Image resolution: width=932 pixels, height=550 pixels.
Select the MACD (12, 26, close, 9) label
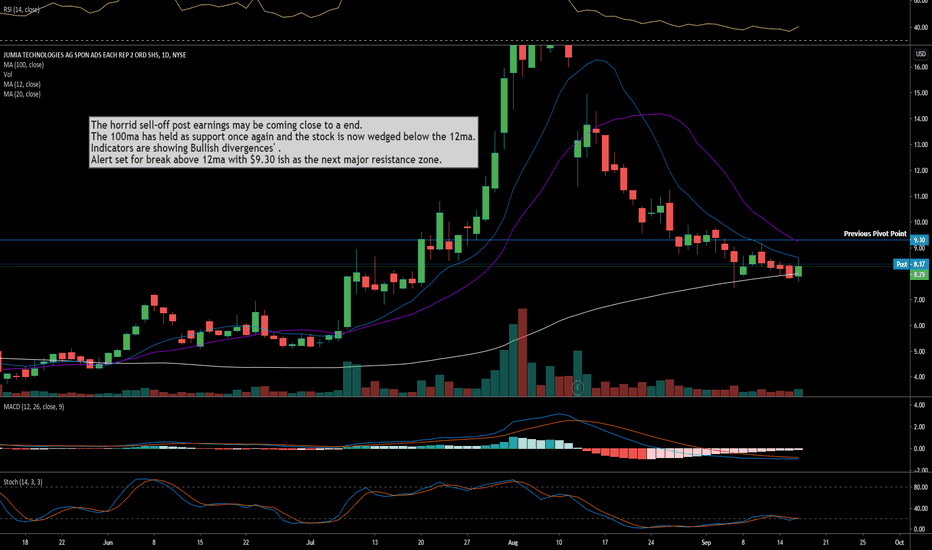point(34,407)
